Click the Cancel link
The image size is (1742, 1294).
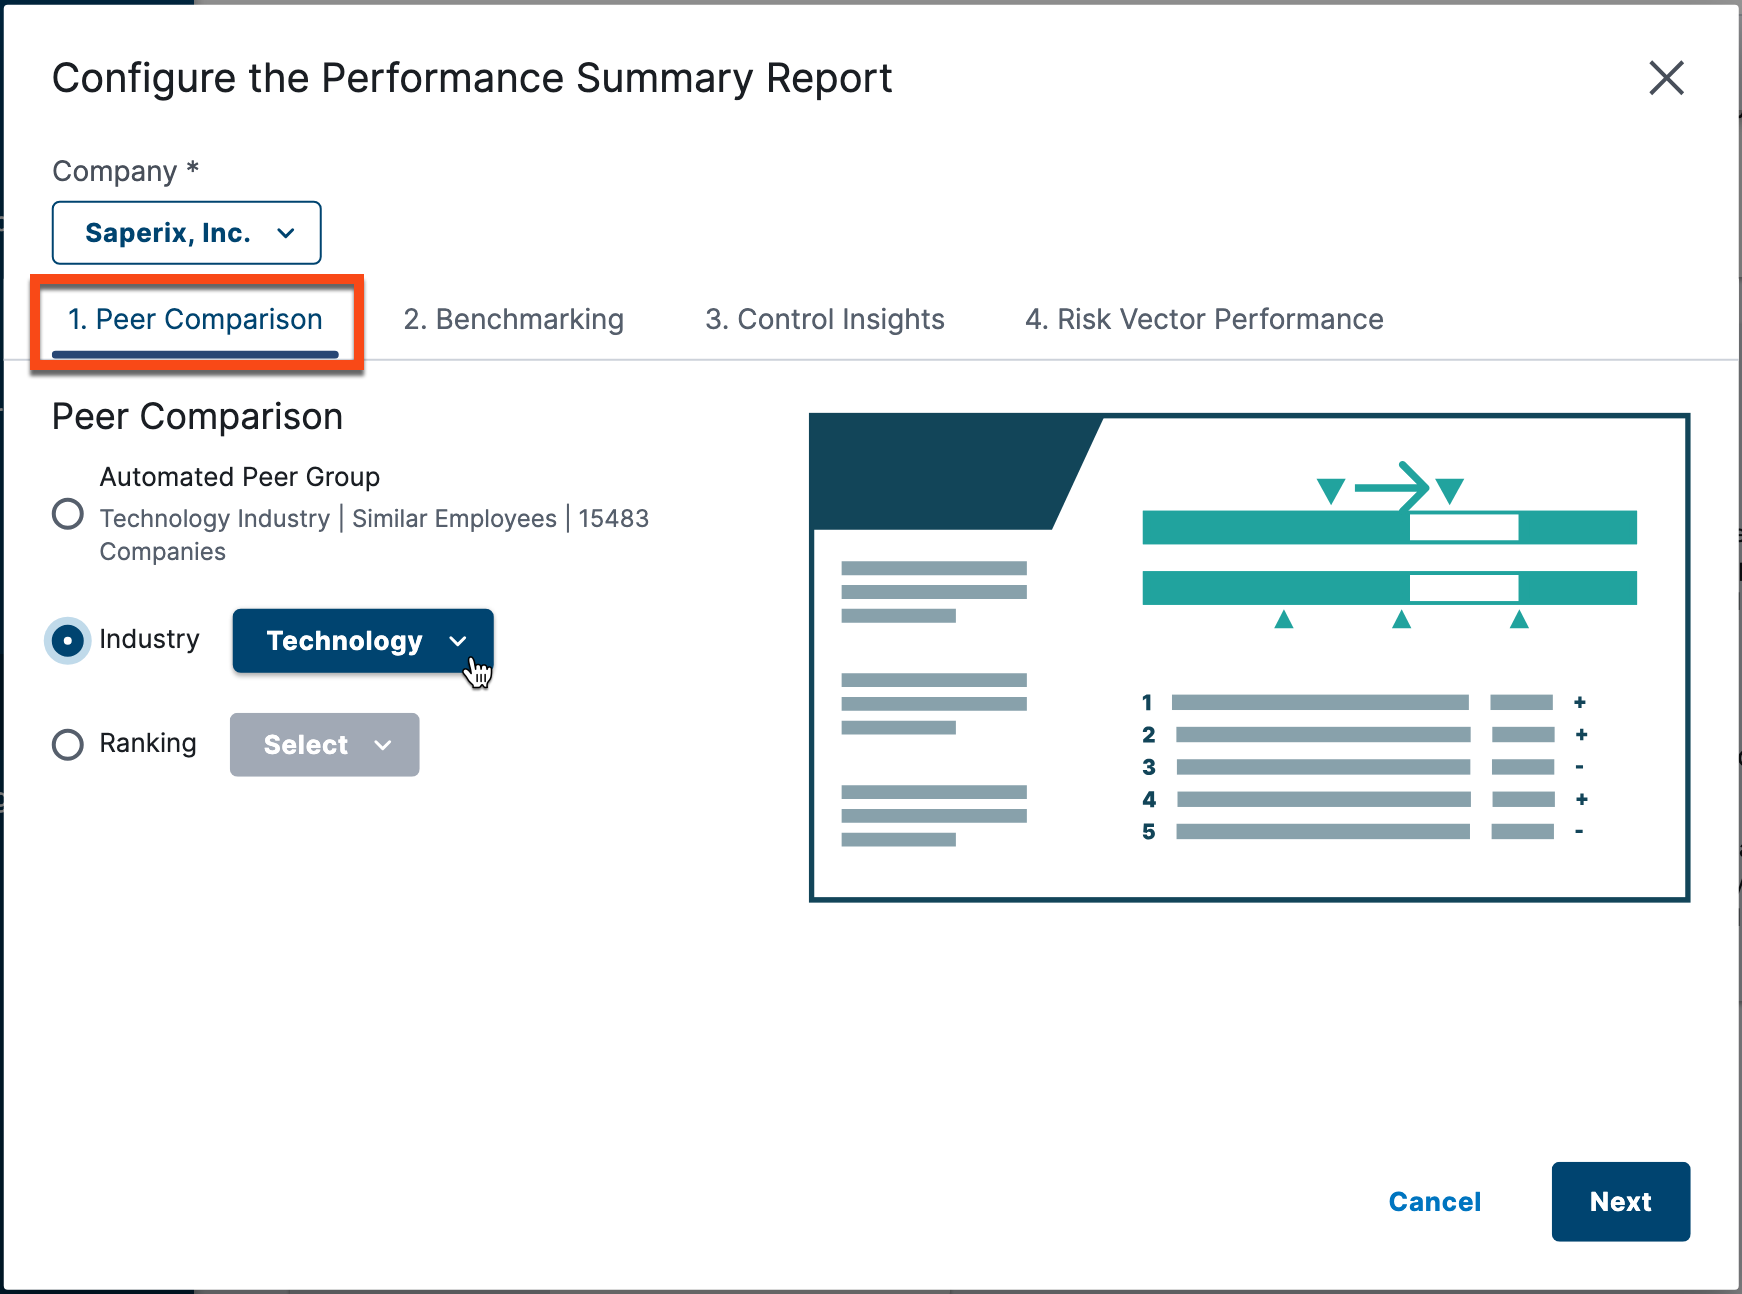[x=1435, y=1202]
